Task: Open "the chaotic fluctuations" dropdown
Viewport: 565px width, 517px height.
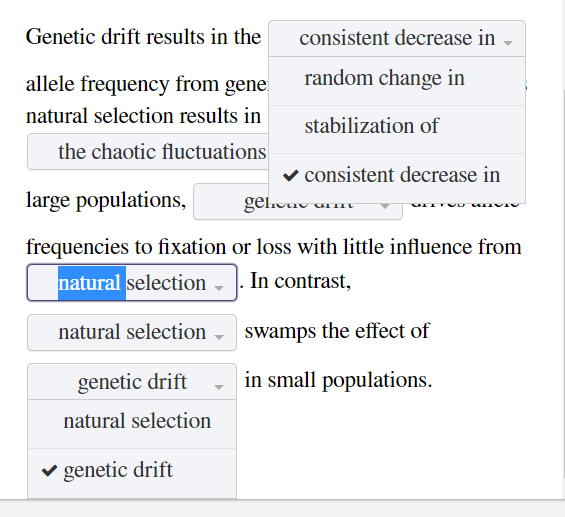Action: [x=148, y=152]
